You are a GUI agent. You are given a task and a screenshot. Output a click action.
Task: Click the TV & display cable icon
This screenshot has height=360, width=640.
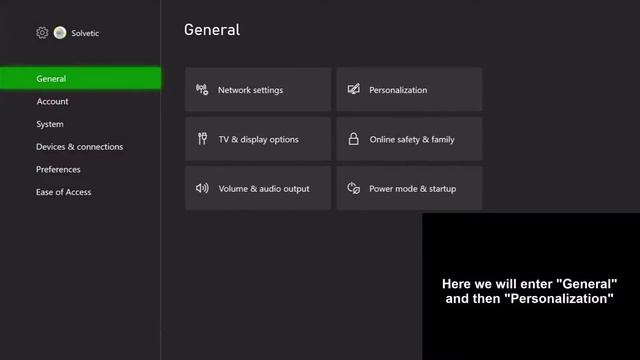click(x=202, y=139)
